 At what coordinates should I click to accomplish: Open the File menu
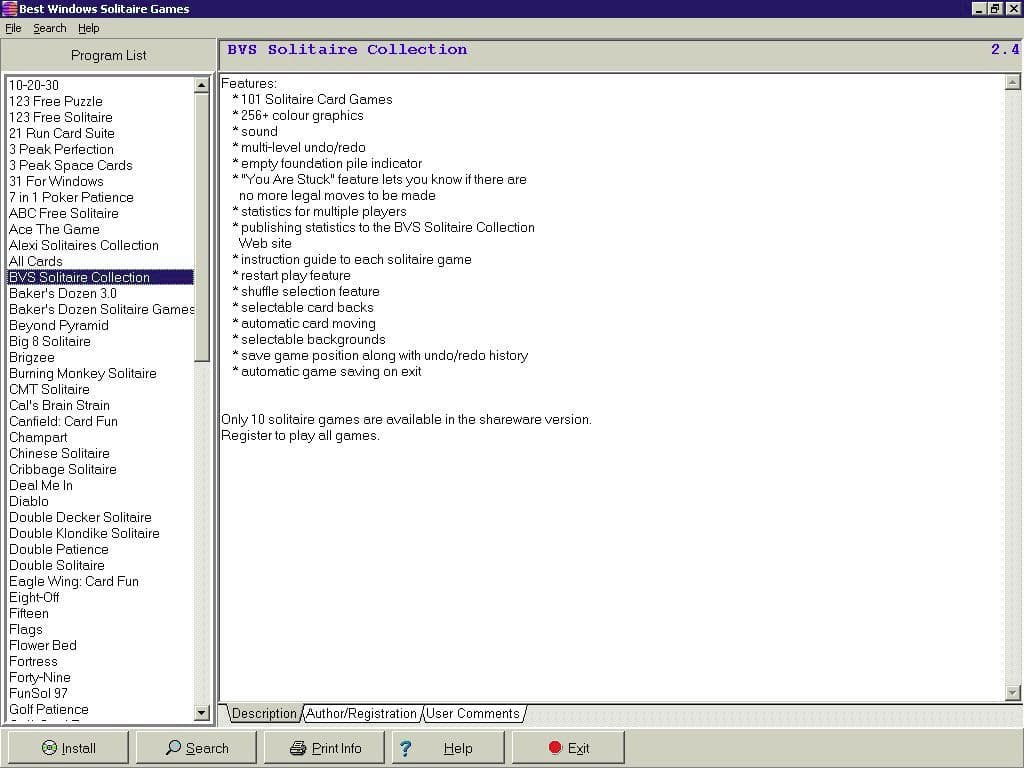click(x=13, y=28)
